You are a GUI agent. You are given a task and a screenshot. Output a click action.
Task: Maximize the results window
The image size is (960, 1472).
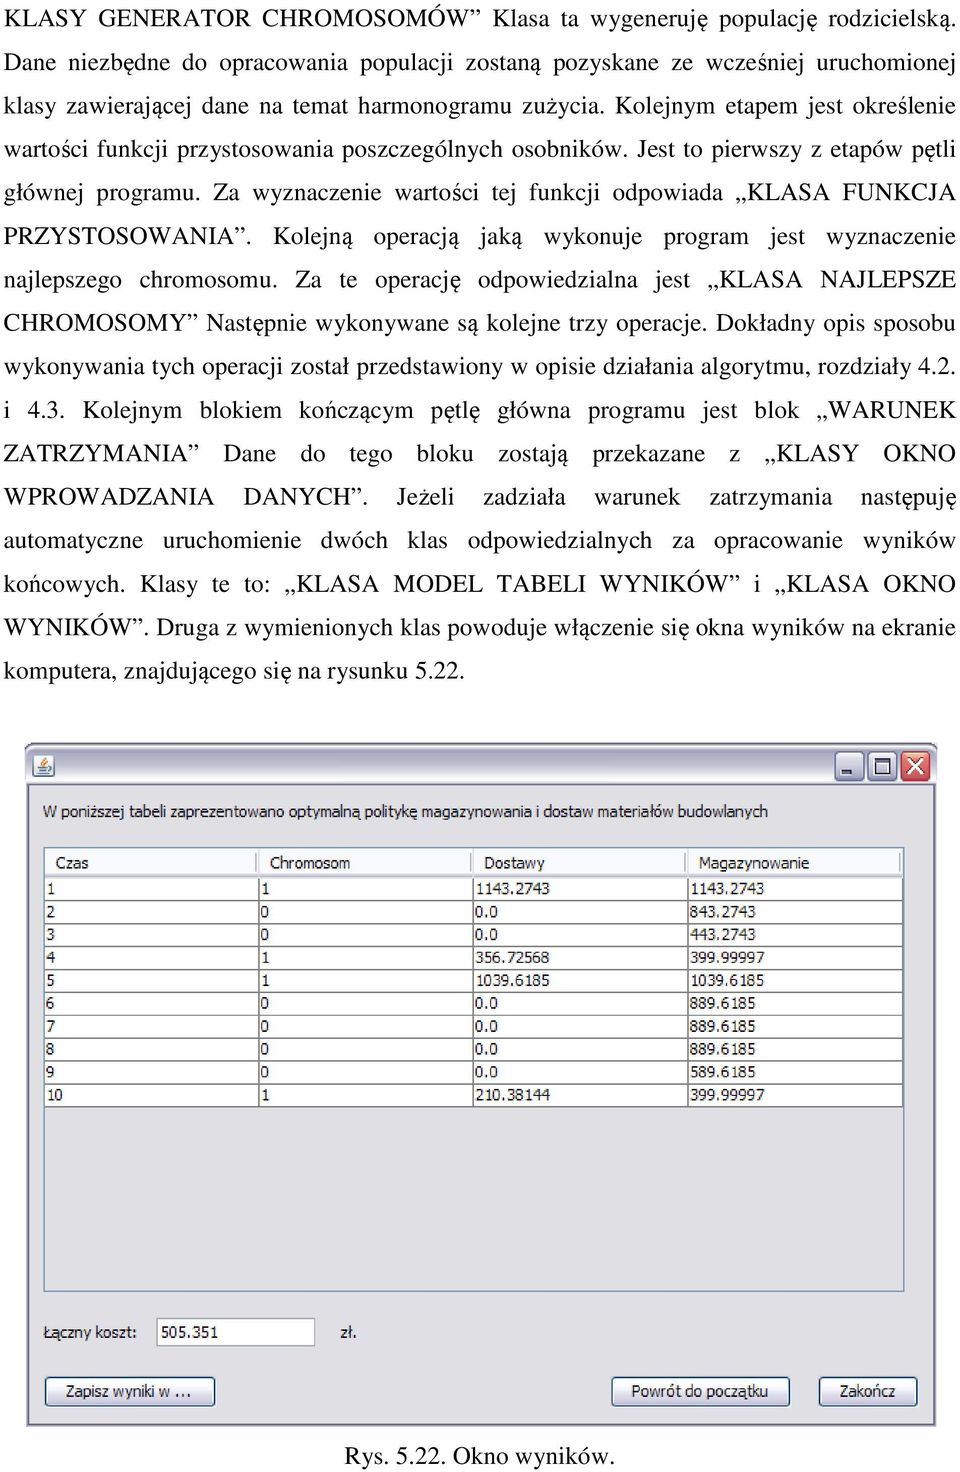coord(882,767)
